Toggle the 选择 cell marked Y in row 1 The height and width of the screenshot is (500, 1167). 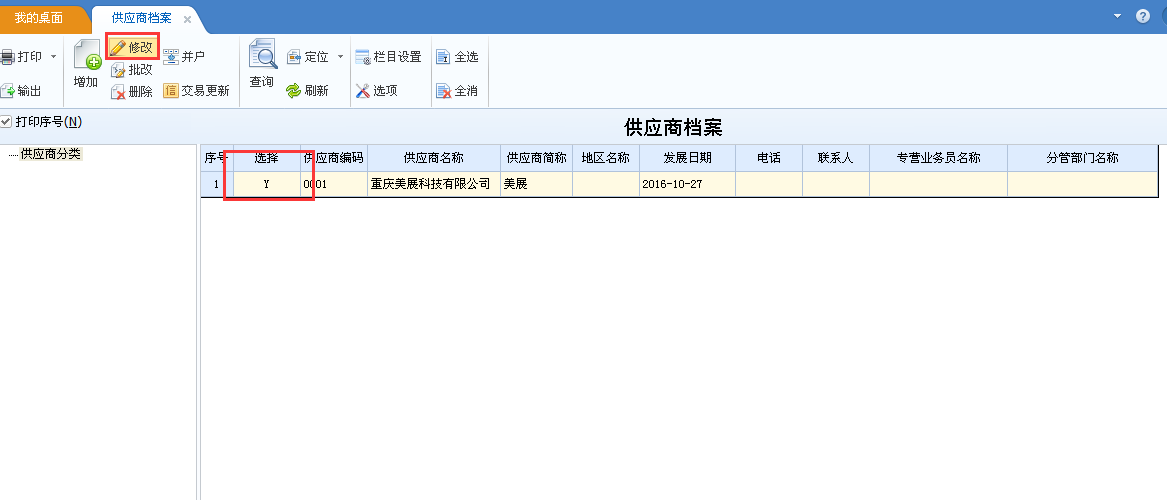coord(266,185)
